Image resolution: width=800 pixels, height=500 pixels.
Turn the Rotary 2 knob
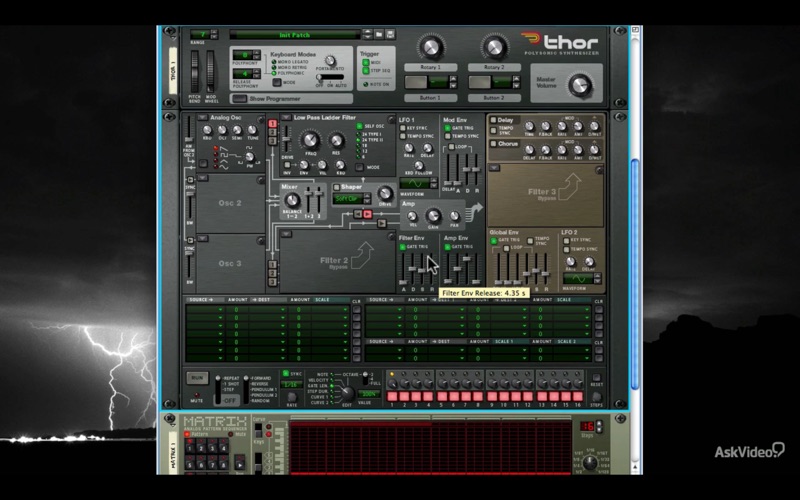click(494, 47)
